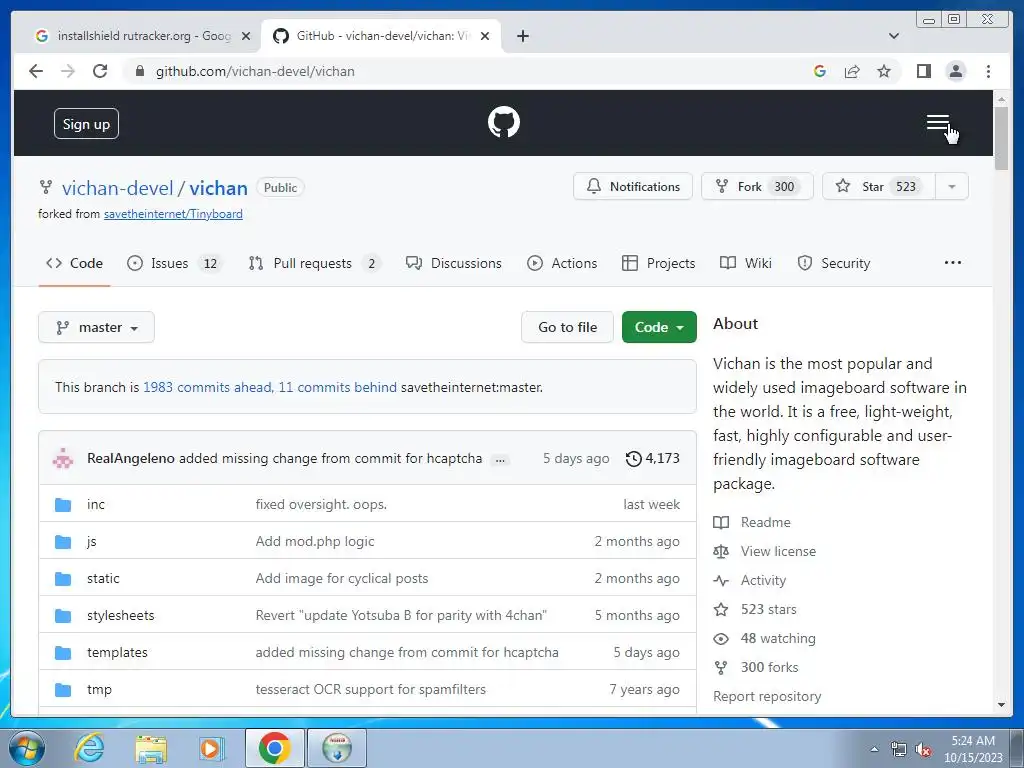The image size is (1024, 768).
Task: Open repository Activity link
Action: point(750,581)
